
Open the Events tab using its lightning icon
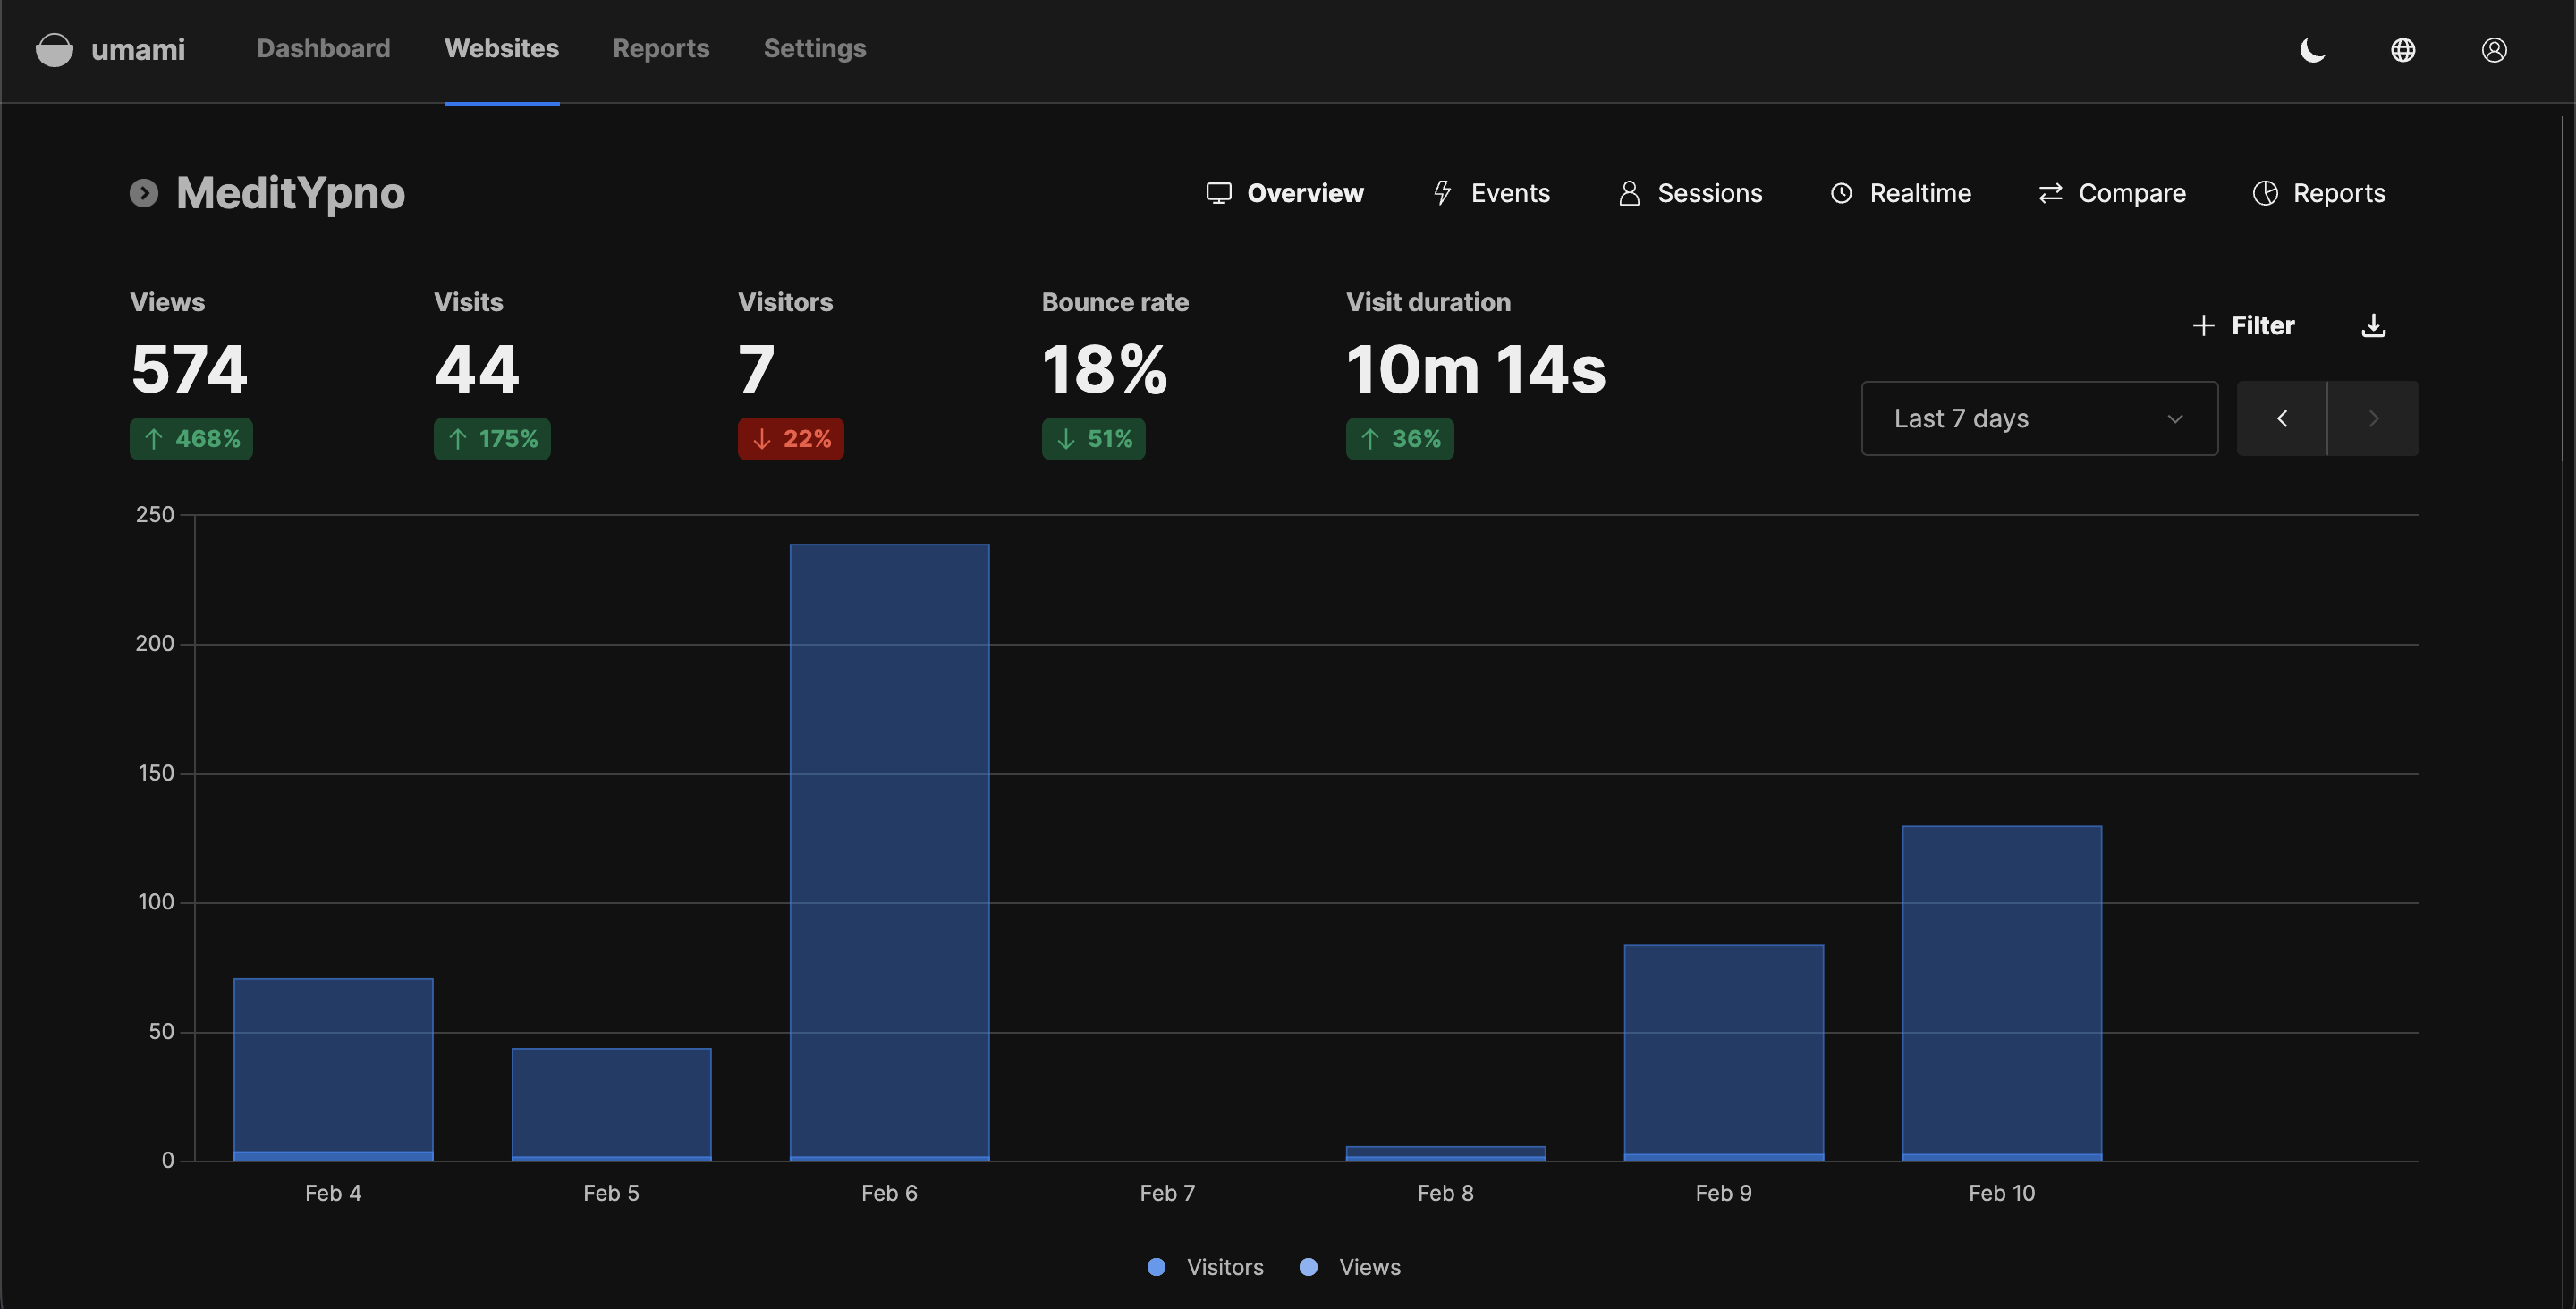[1442, 193]
